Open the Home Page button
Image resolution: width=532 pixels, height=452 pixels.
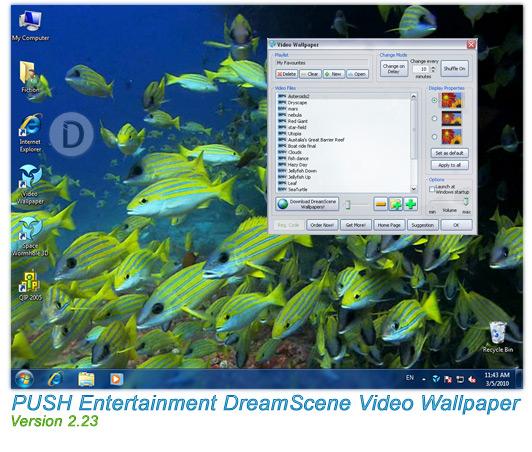point(389,225)
